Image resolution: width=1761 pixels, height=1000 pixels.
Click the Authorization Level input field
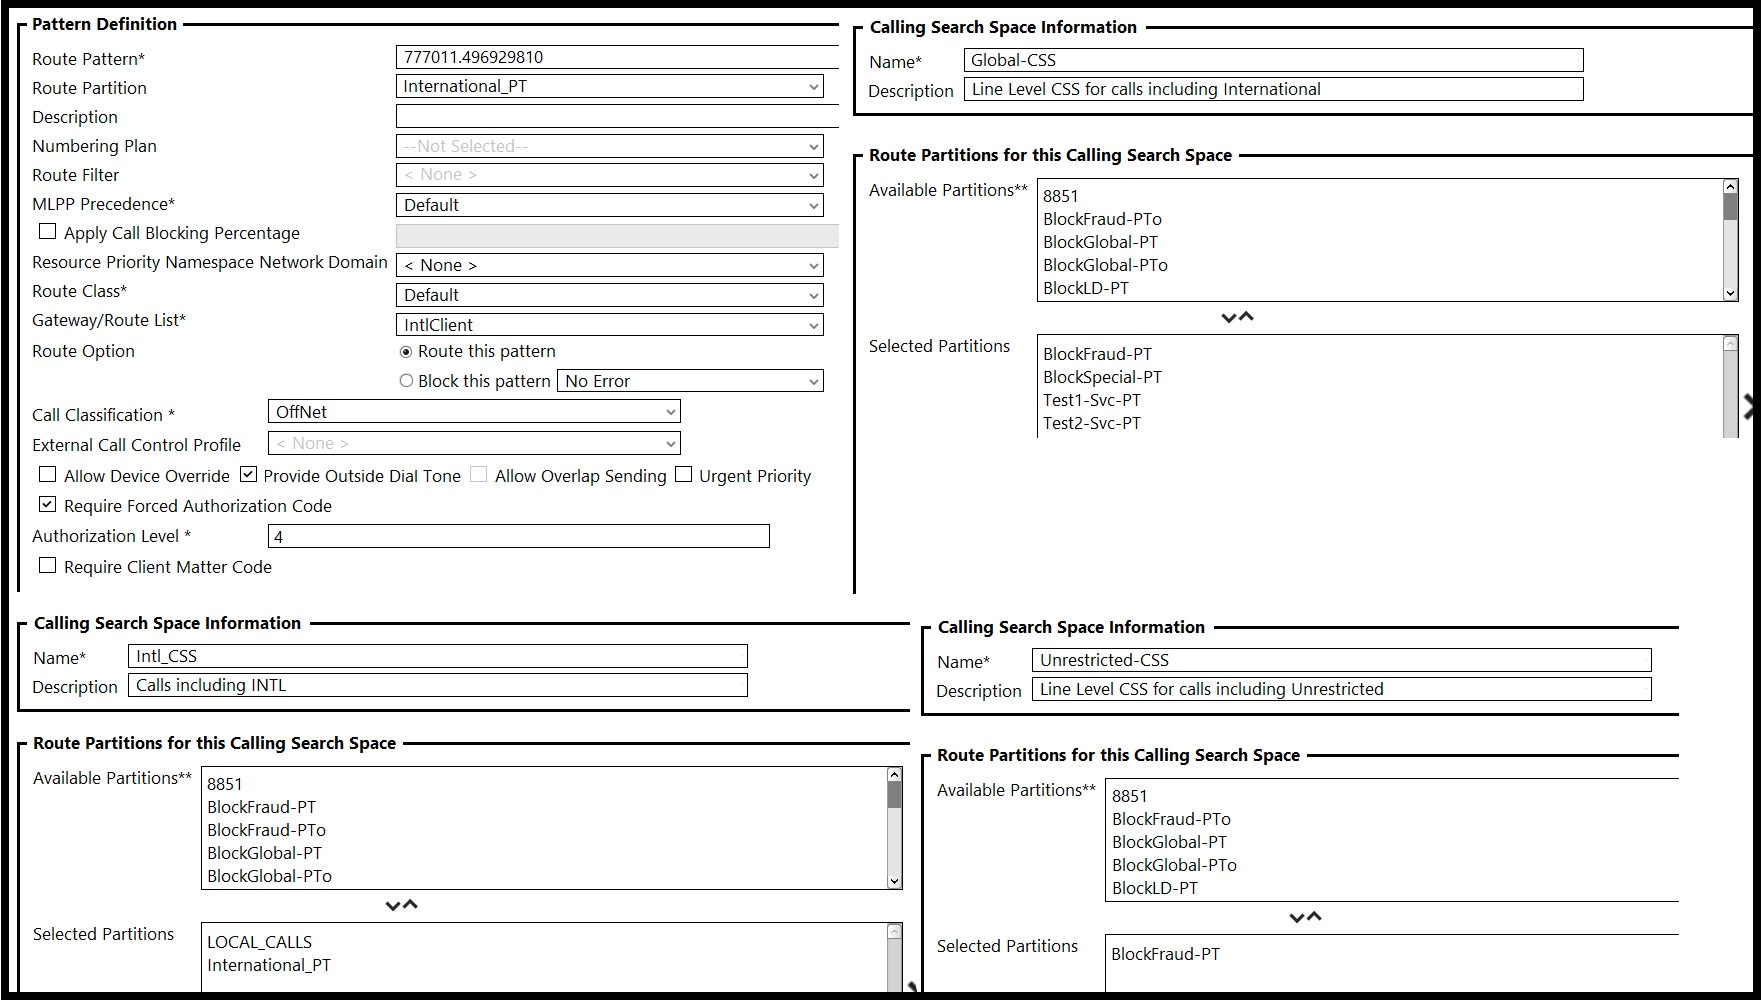coord(519,537)
